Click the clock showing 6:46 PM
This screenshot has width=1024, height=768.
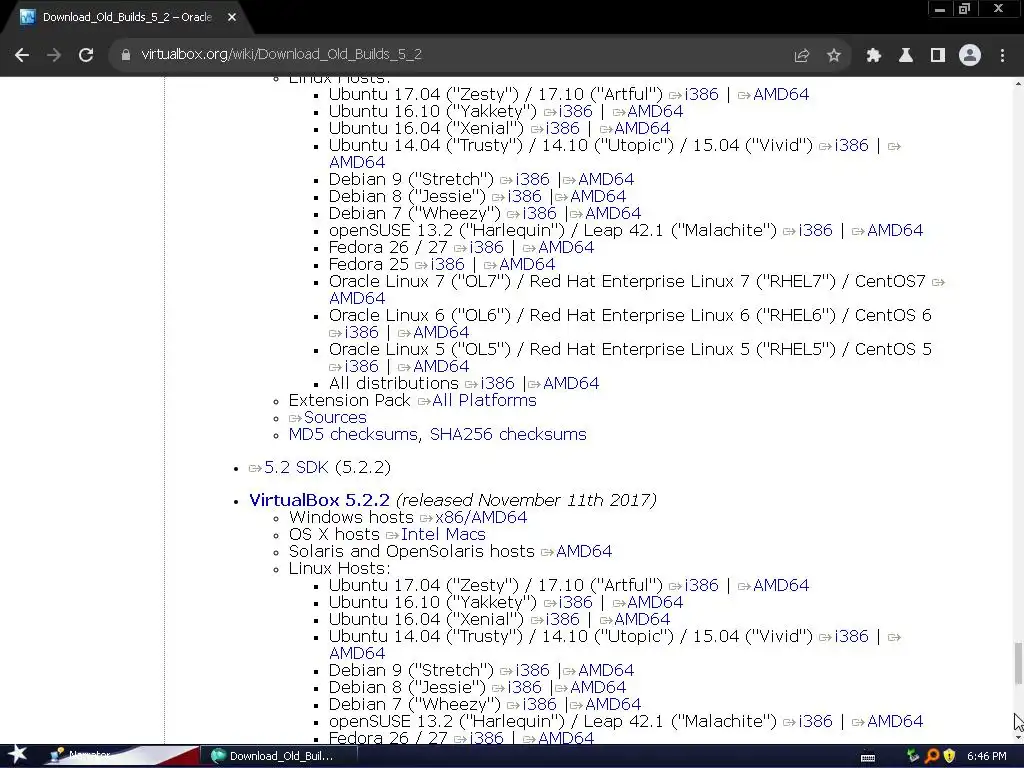click(x=986, y=756)
